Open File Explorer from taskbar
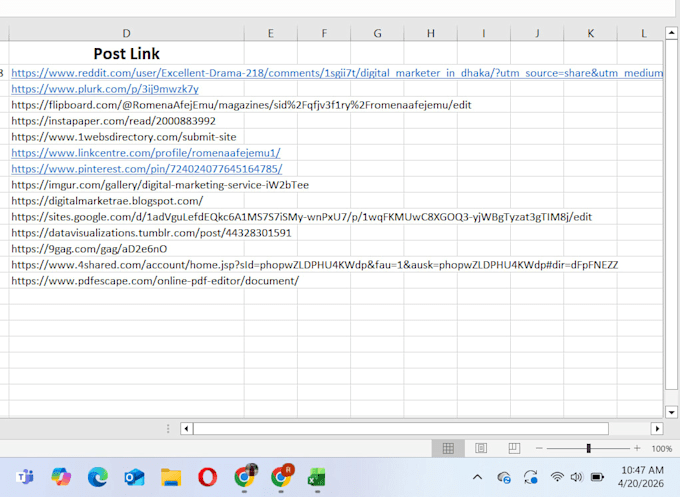 tap(171, 477)
